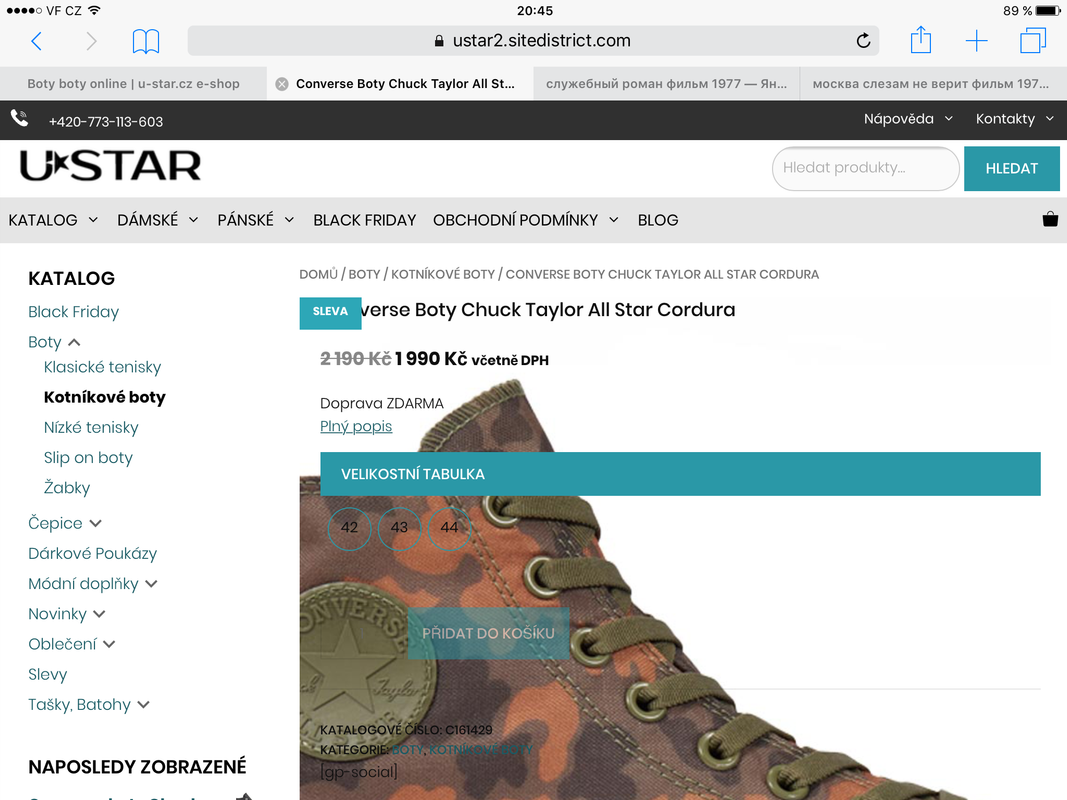Tap the battery indicator in status bar

point(1048,10)
